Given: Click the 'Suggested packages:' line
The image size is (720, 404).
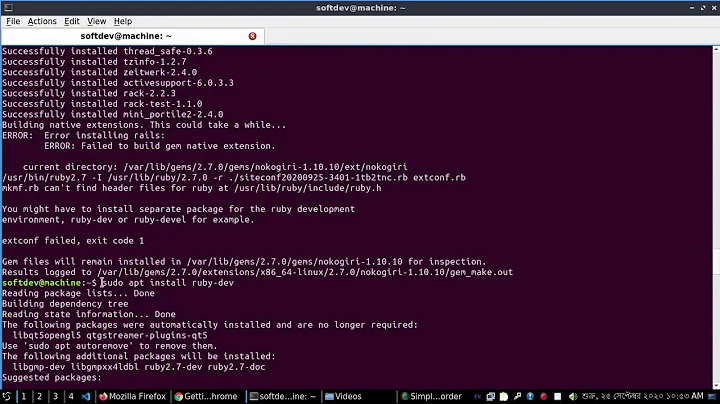Looking at the screenshot, I should tap(51, 377).
